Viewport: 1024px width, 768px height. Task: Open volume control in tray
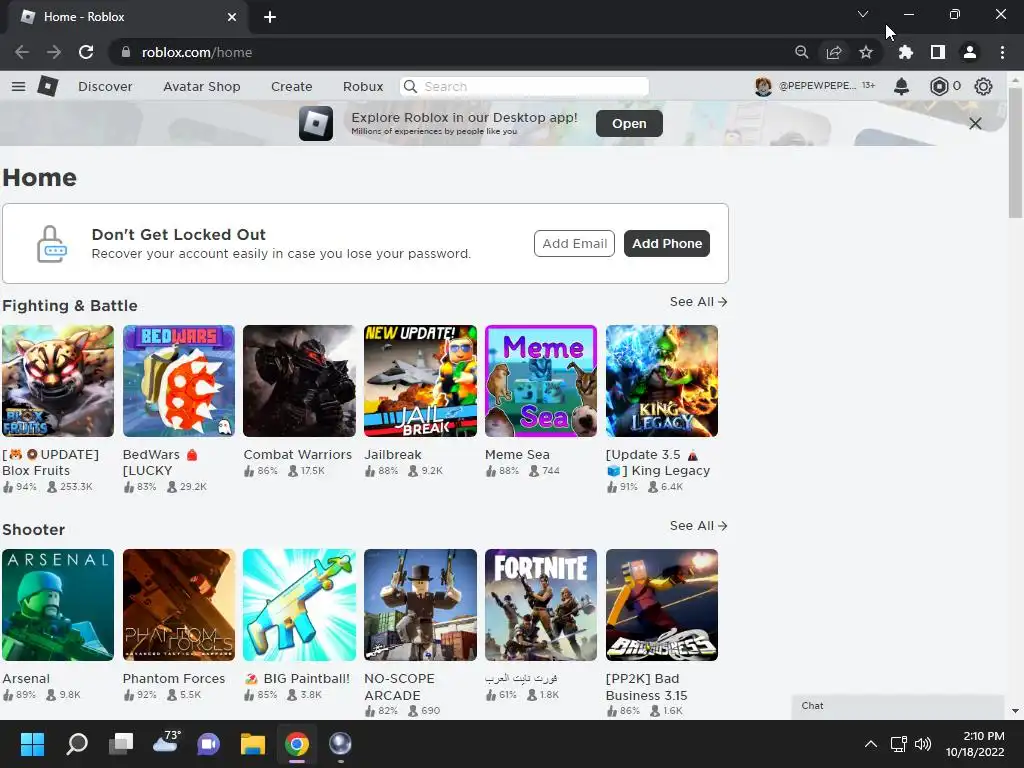point(923,744)
